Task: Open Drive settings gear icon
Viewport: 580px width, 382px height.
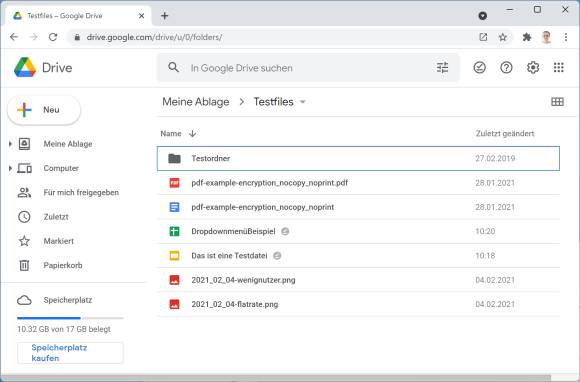Action: click(533, 68)
